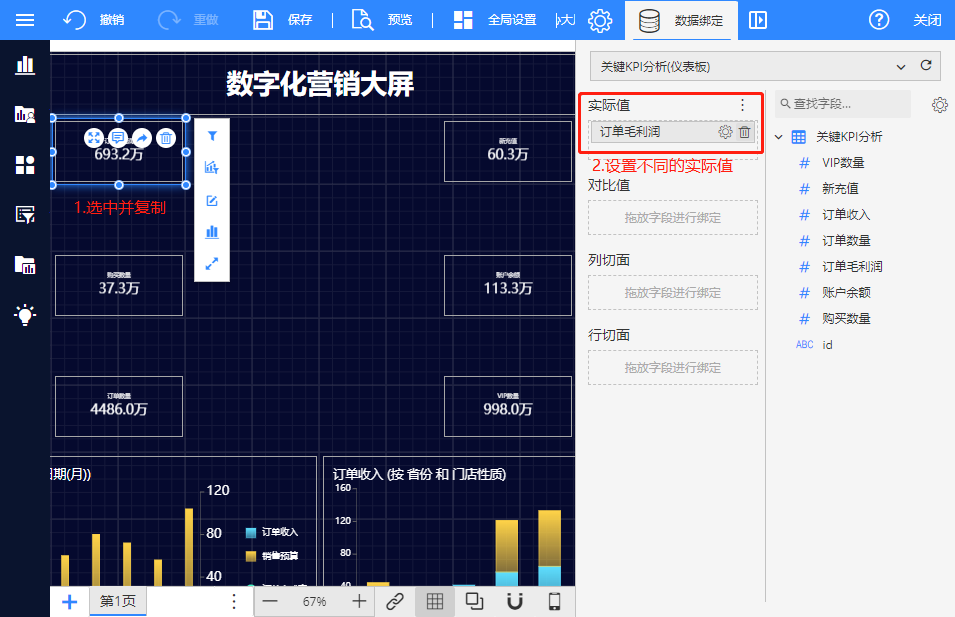Click the 保存 button
955x617 pixels.
point(283,20)
